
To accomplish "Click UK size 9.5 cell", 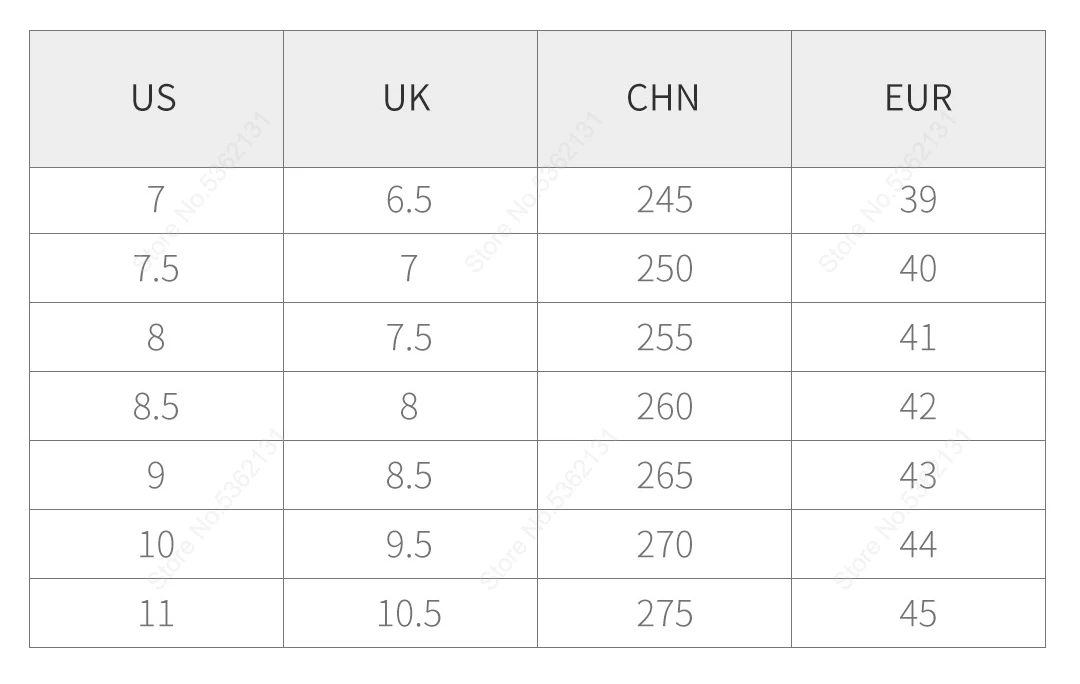I will tap(409, 544).
